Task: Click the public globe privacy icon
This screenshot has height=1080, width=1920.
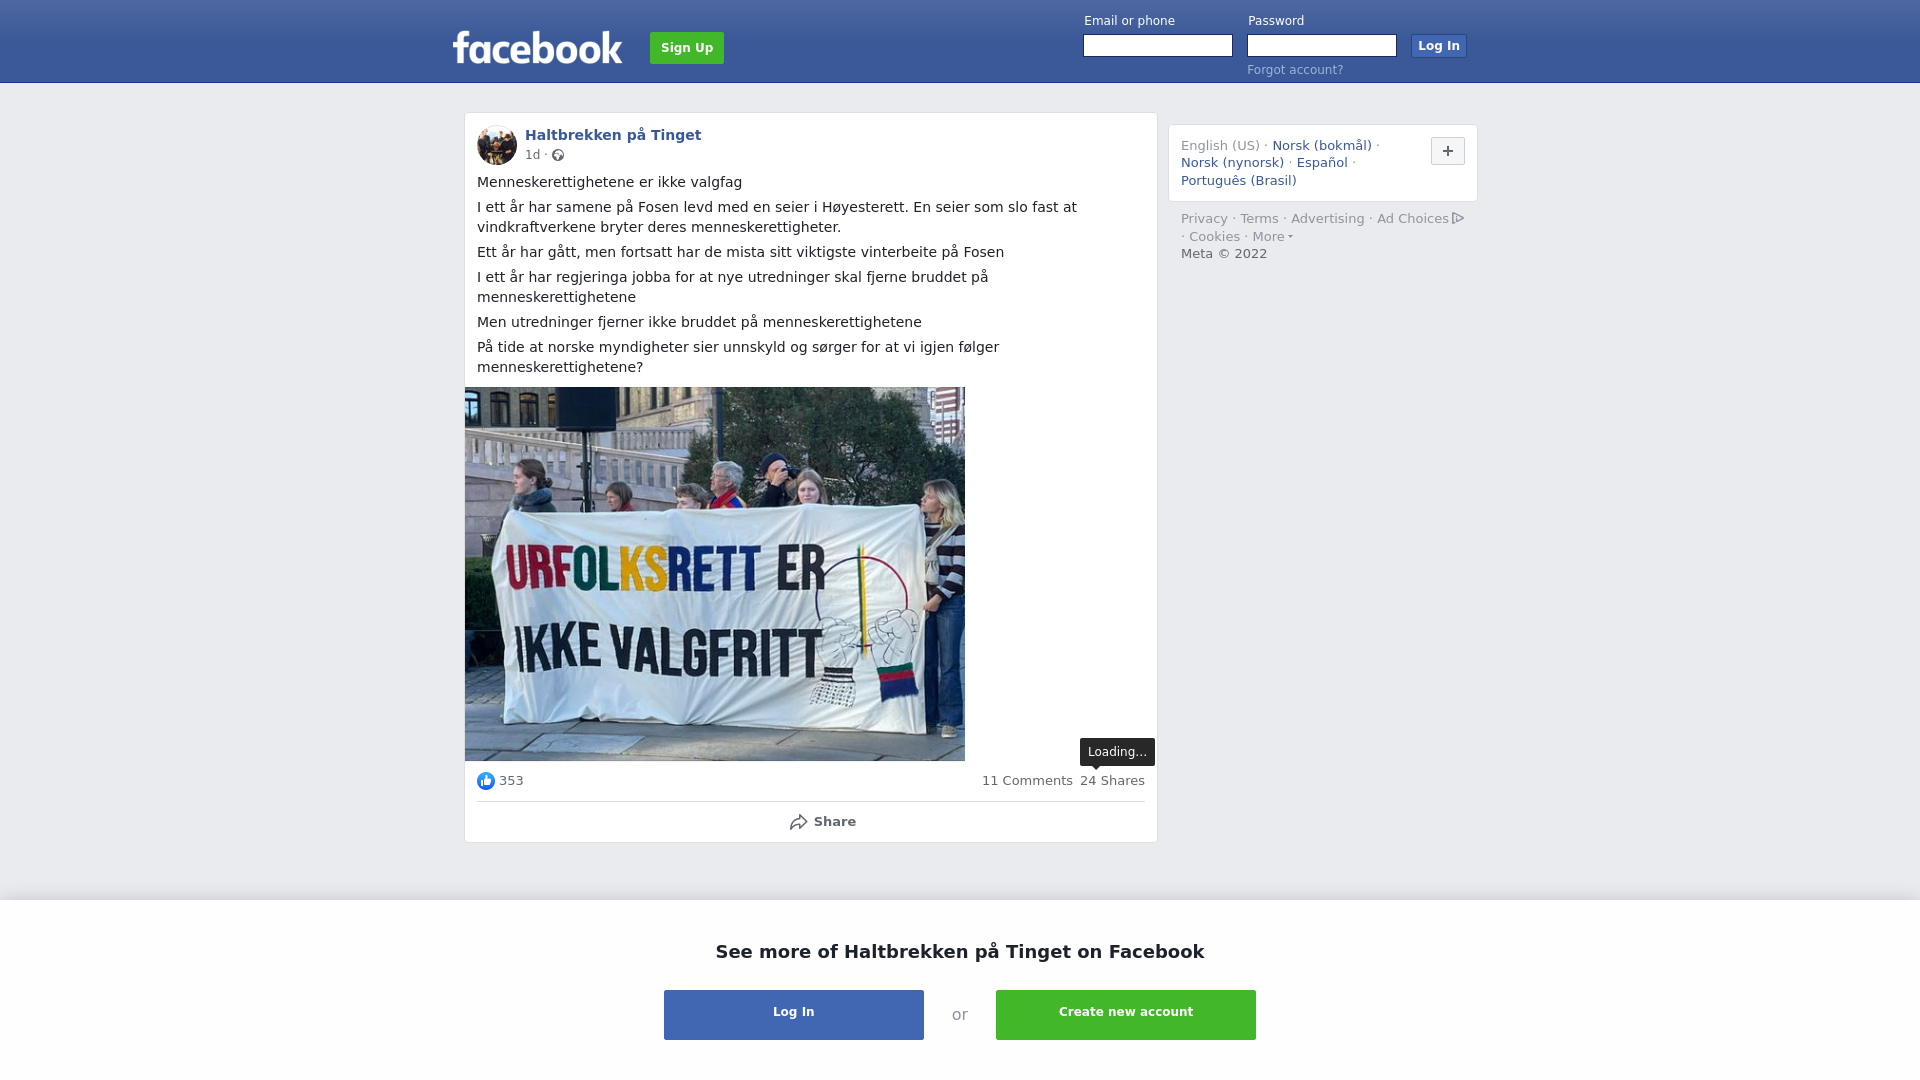Action: [558, 155]
